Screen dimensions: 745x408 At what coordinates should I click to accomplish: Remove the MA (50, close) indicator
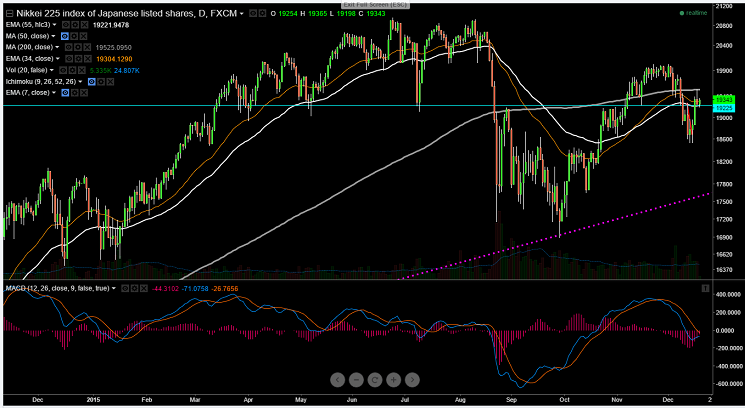(83, 36)
